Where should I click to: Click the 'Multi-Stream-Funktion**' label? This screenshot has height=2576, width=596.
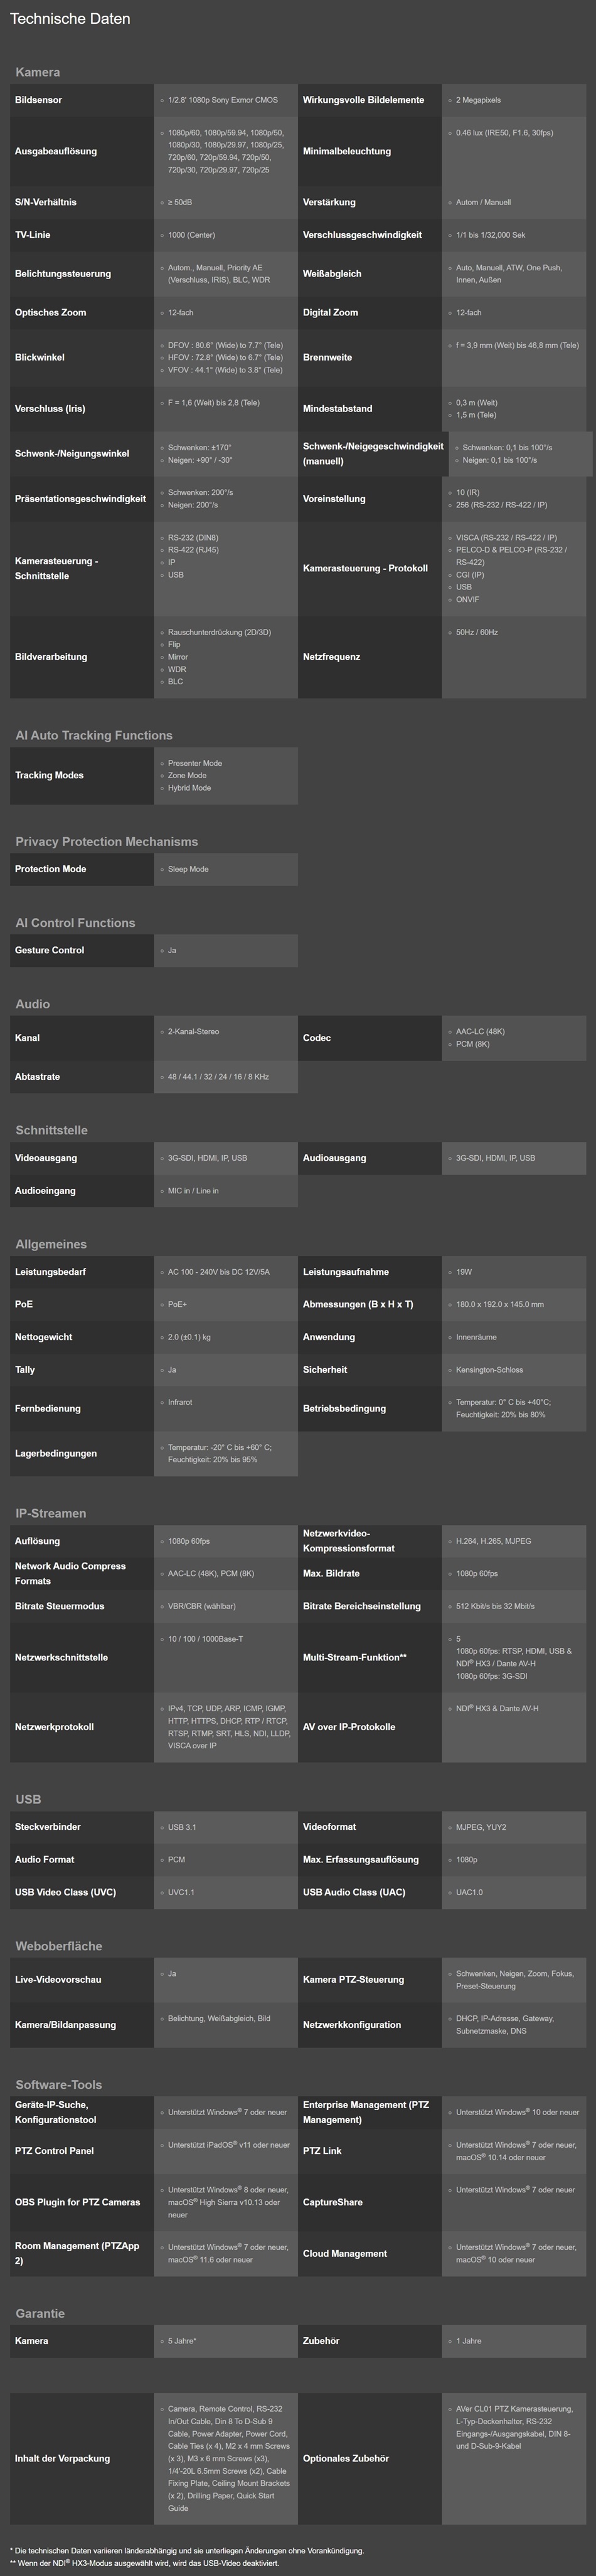click(x=355, y=1657)
